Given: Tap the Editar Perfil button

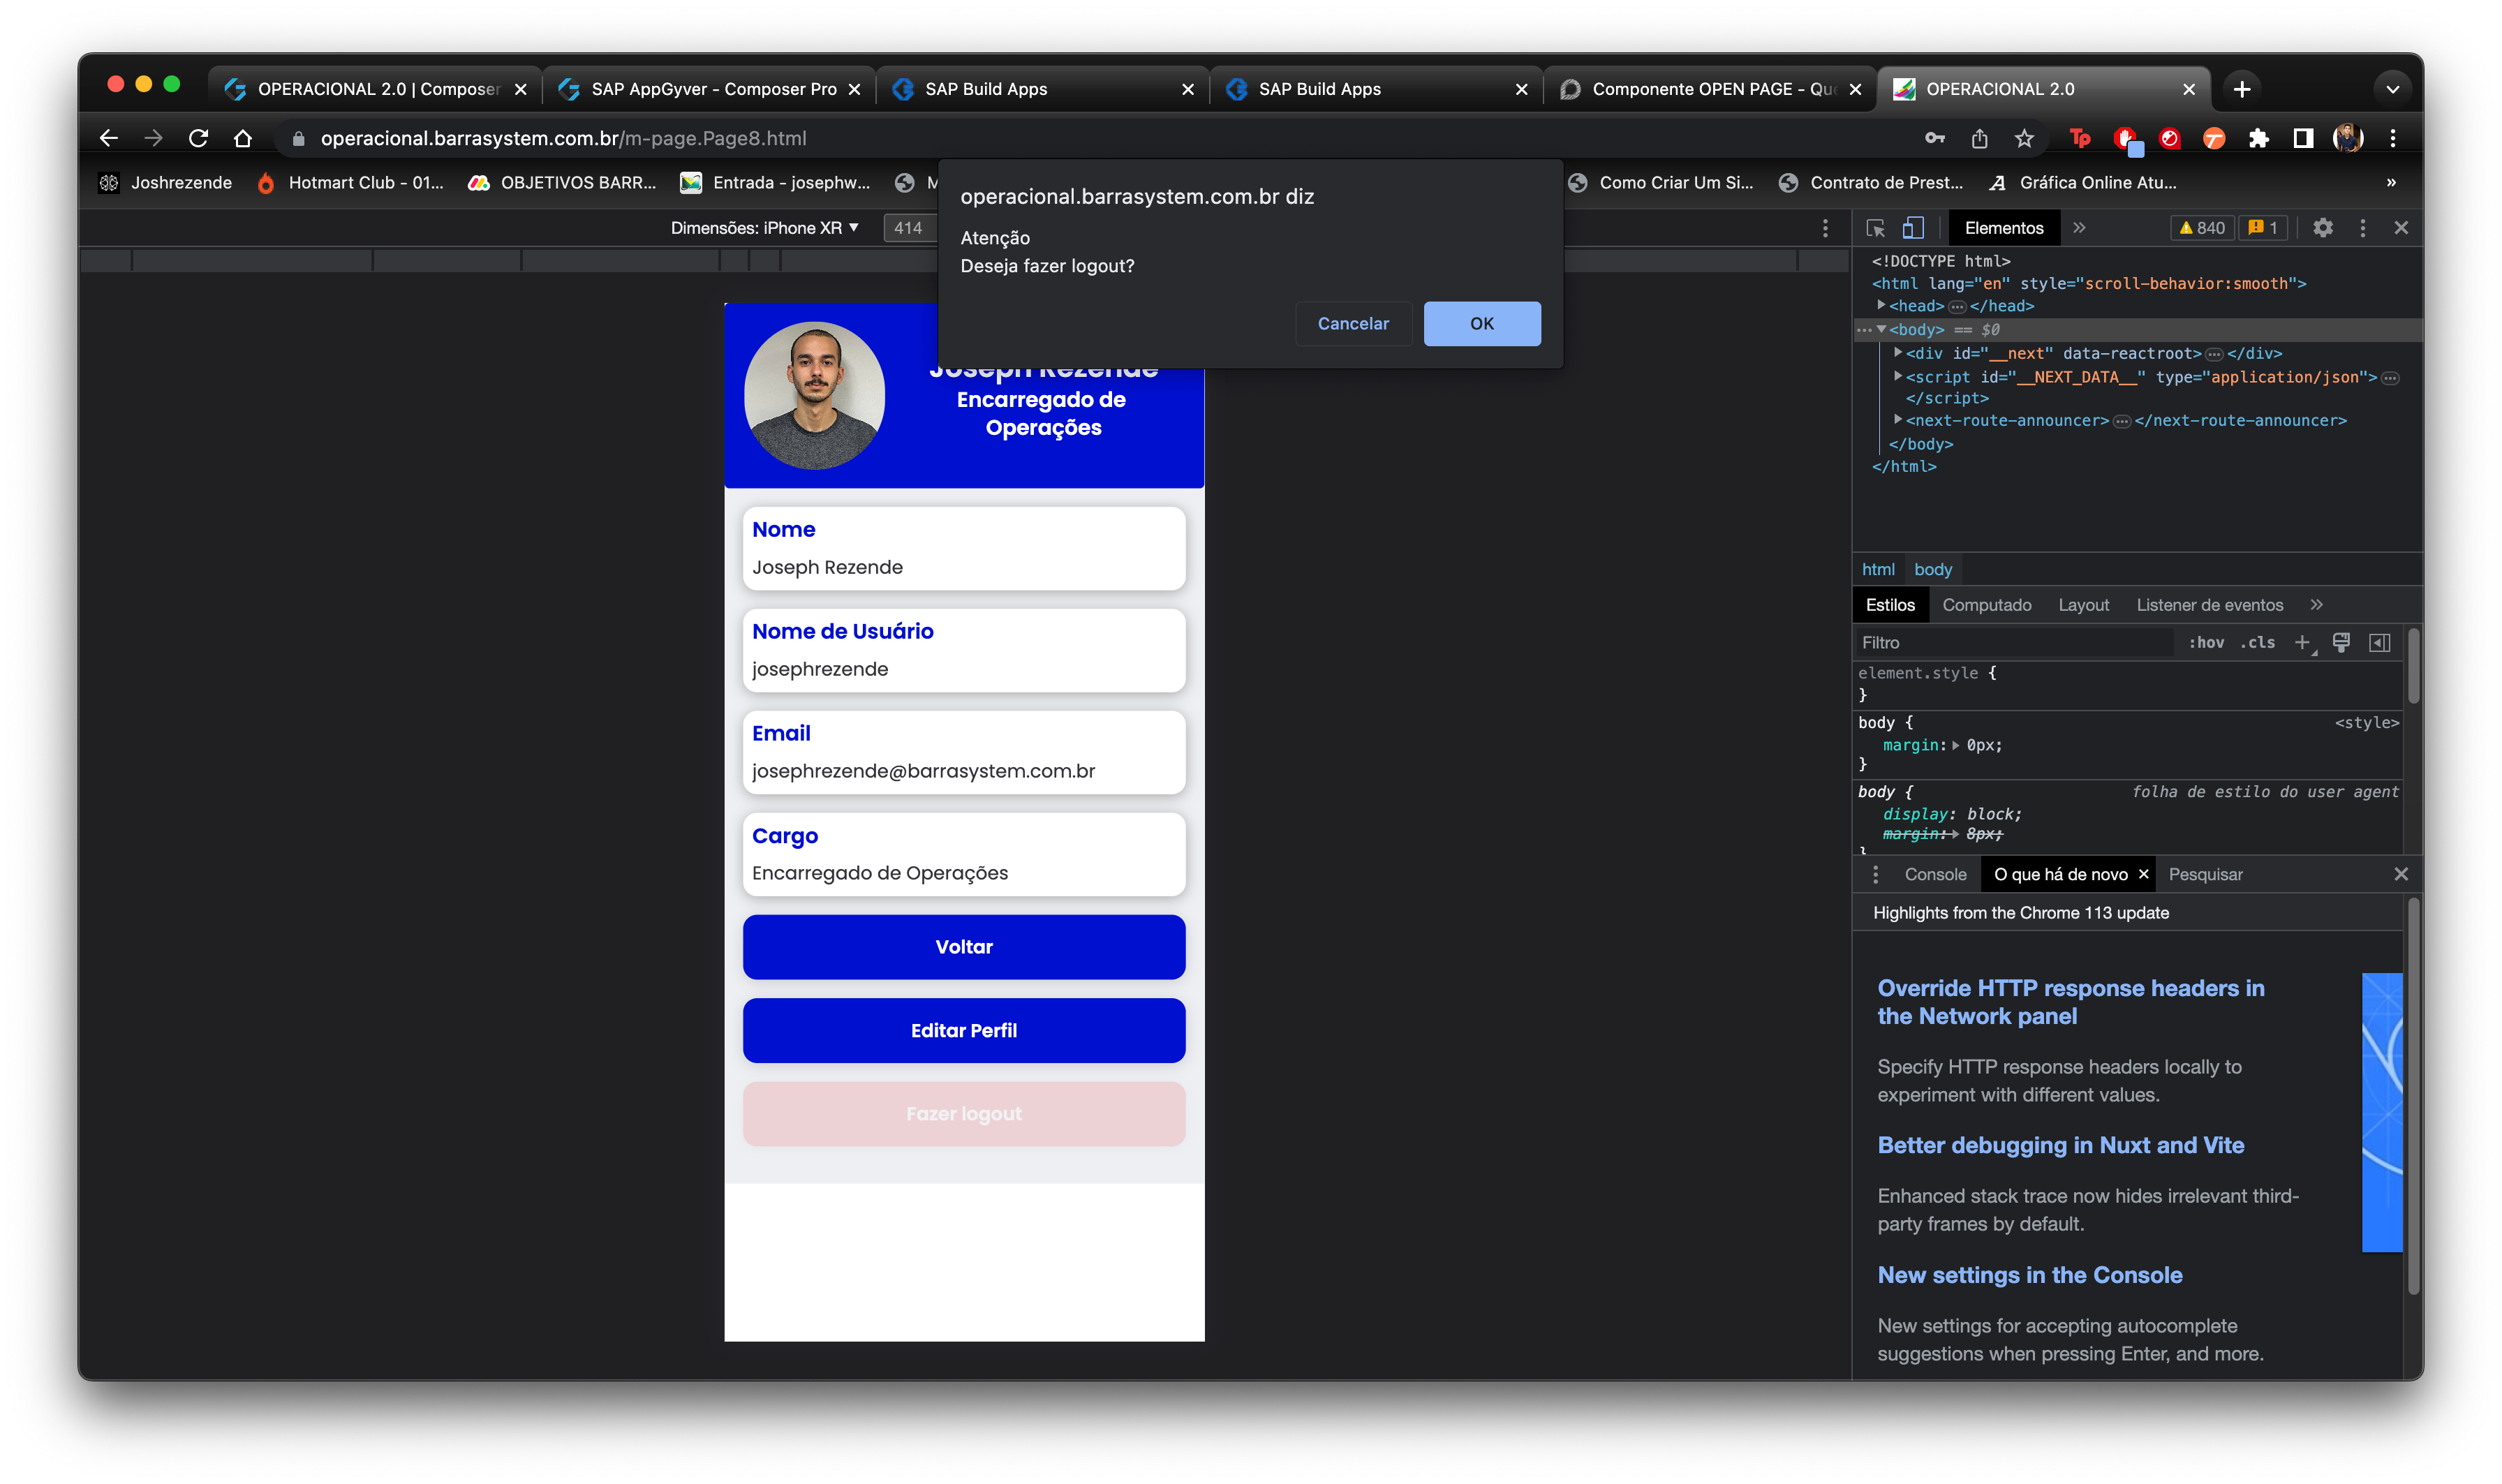Looking at the screenshot, I should coord(963,1030).
